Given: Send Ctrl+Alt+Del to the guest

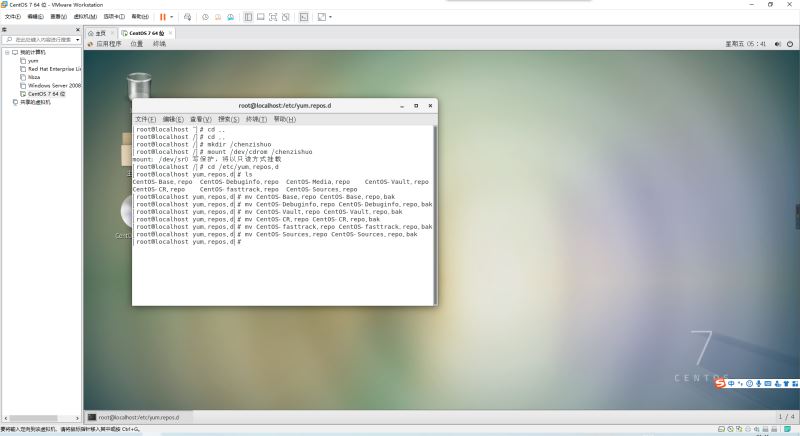Looking at the screenshot, I should click(187, 17).
